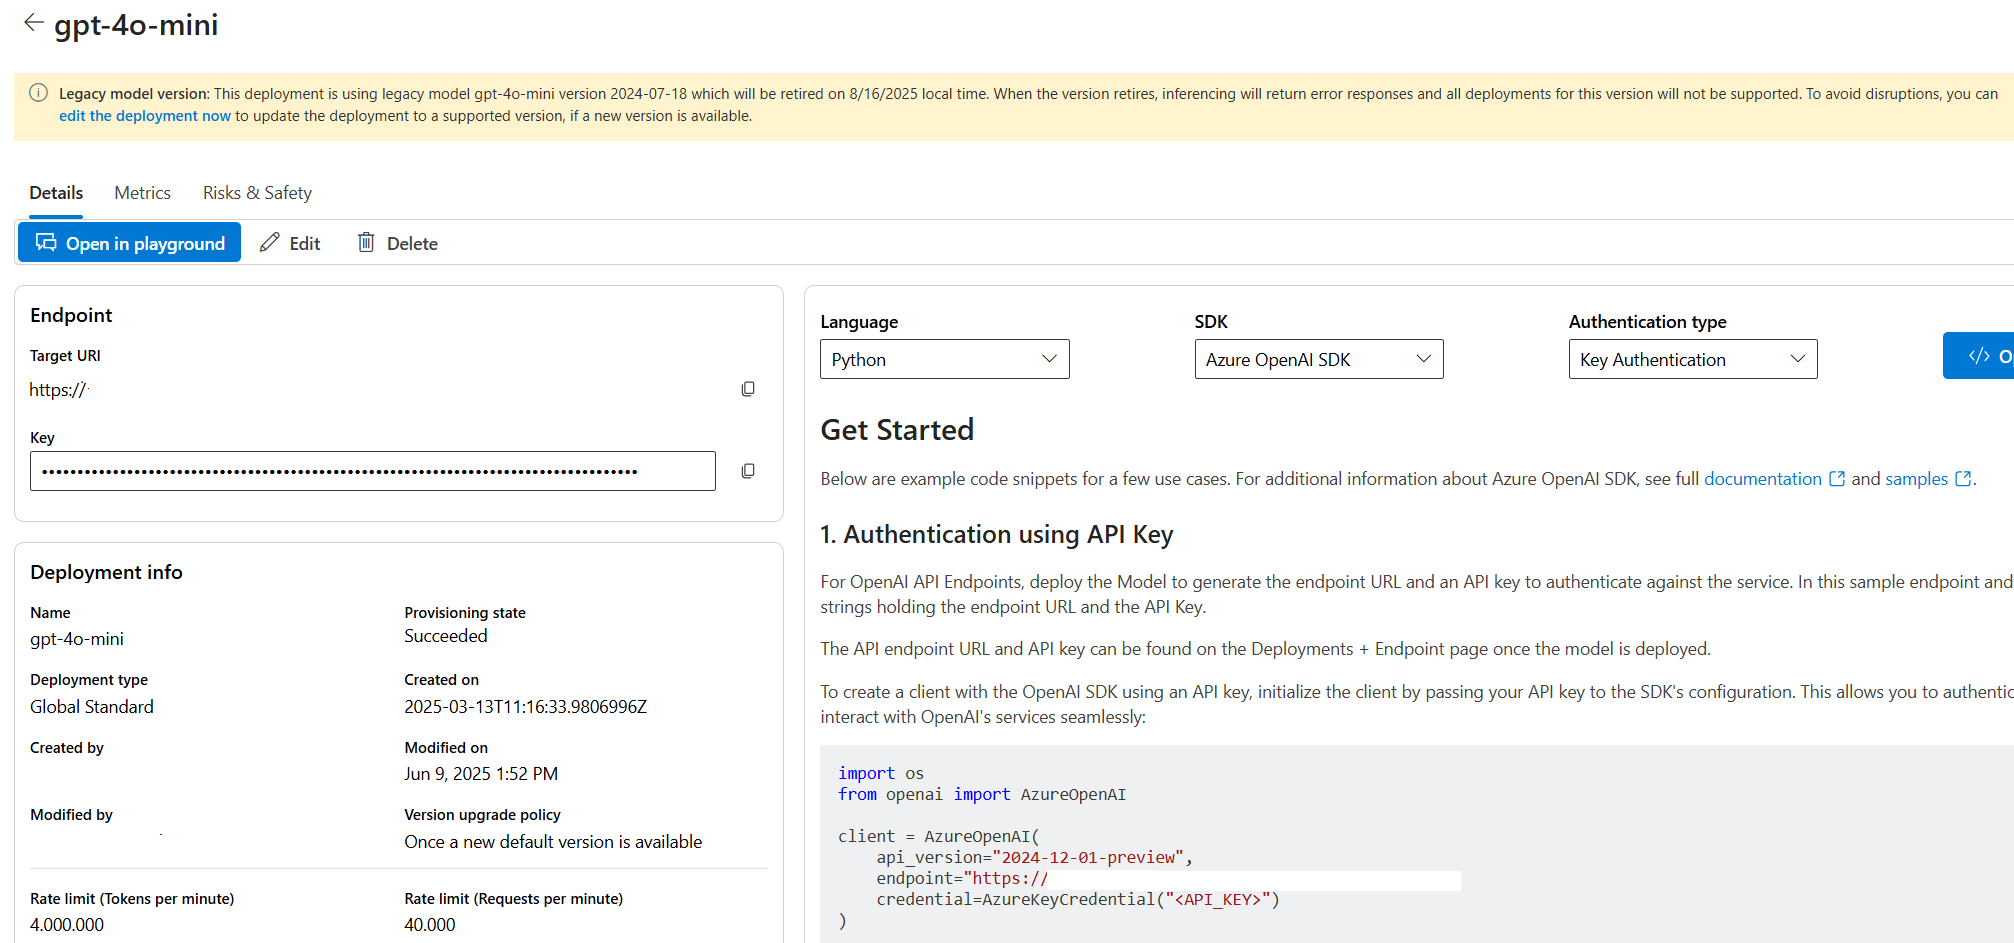Copy the endpoint Key to clipboard

coord(748,471)
